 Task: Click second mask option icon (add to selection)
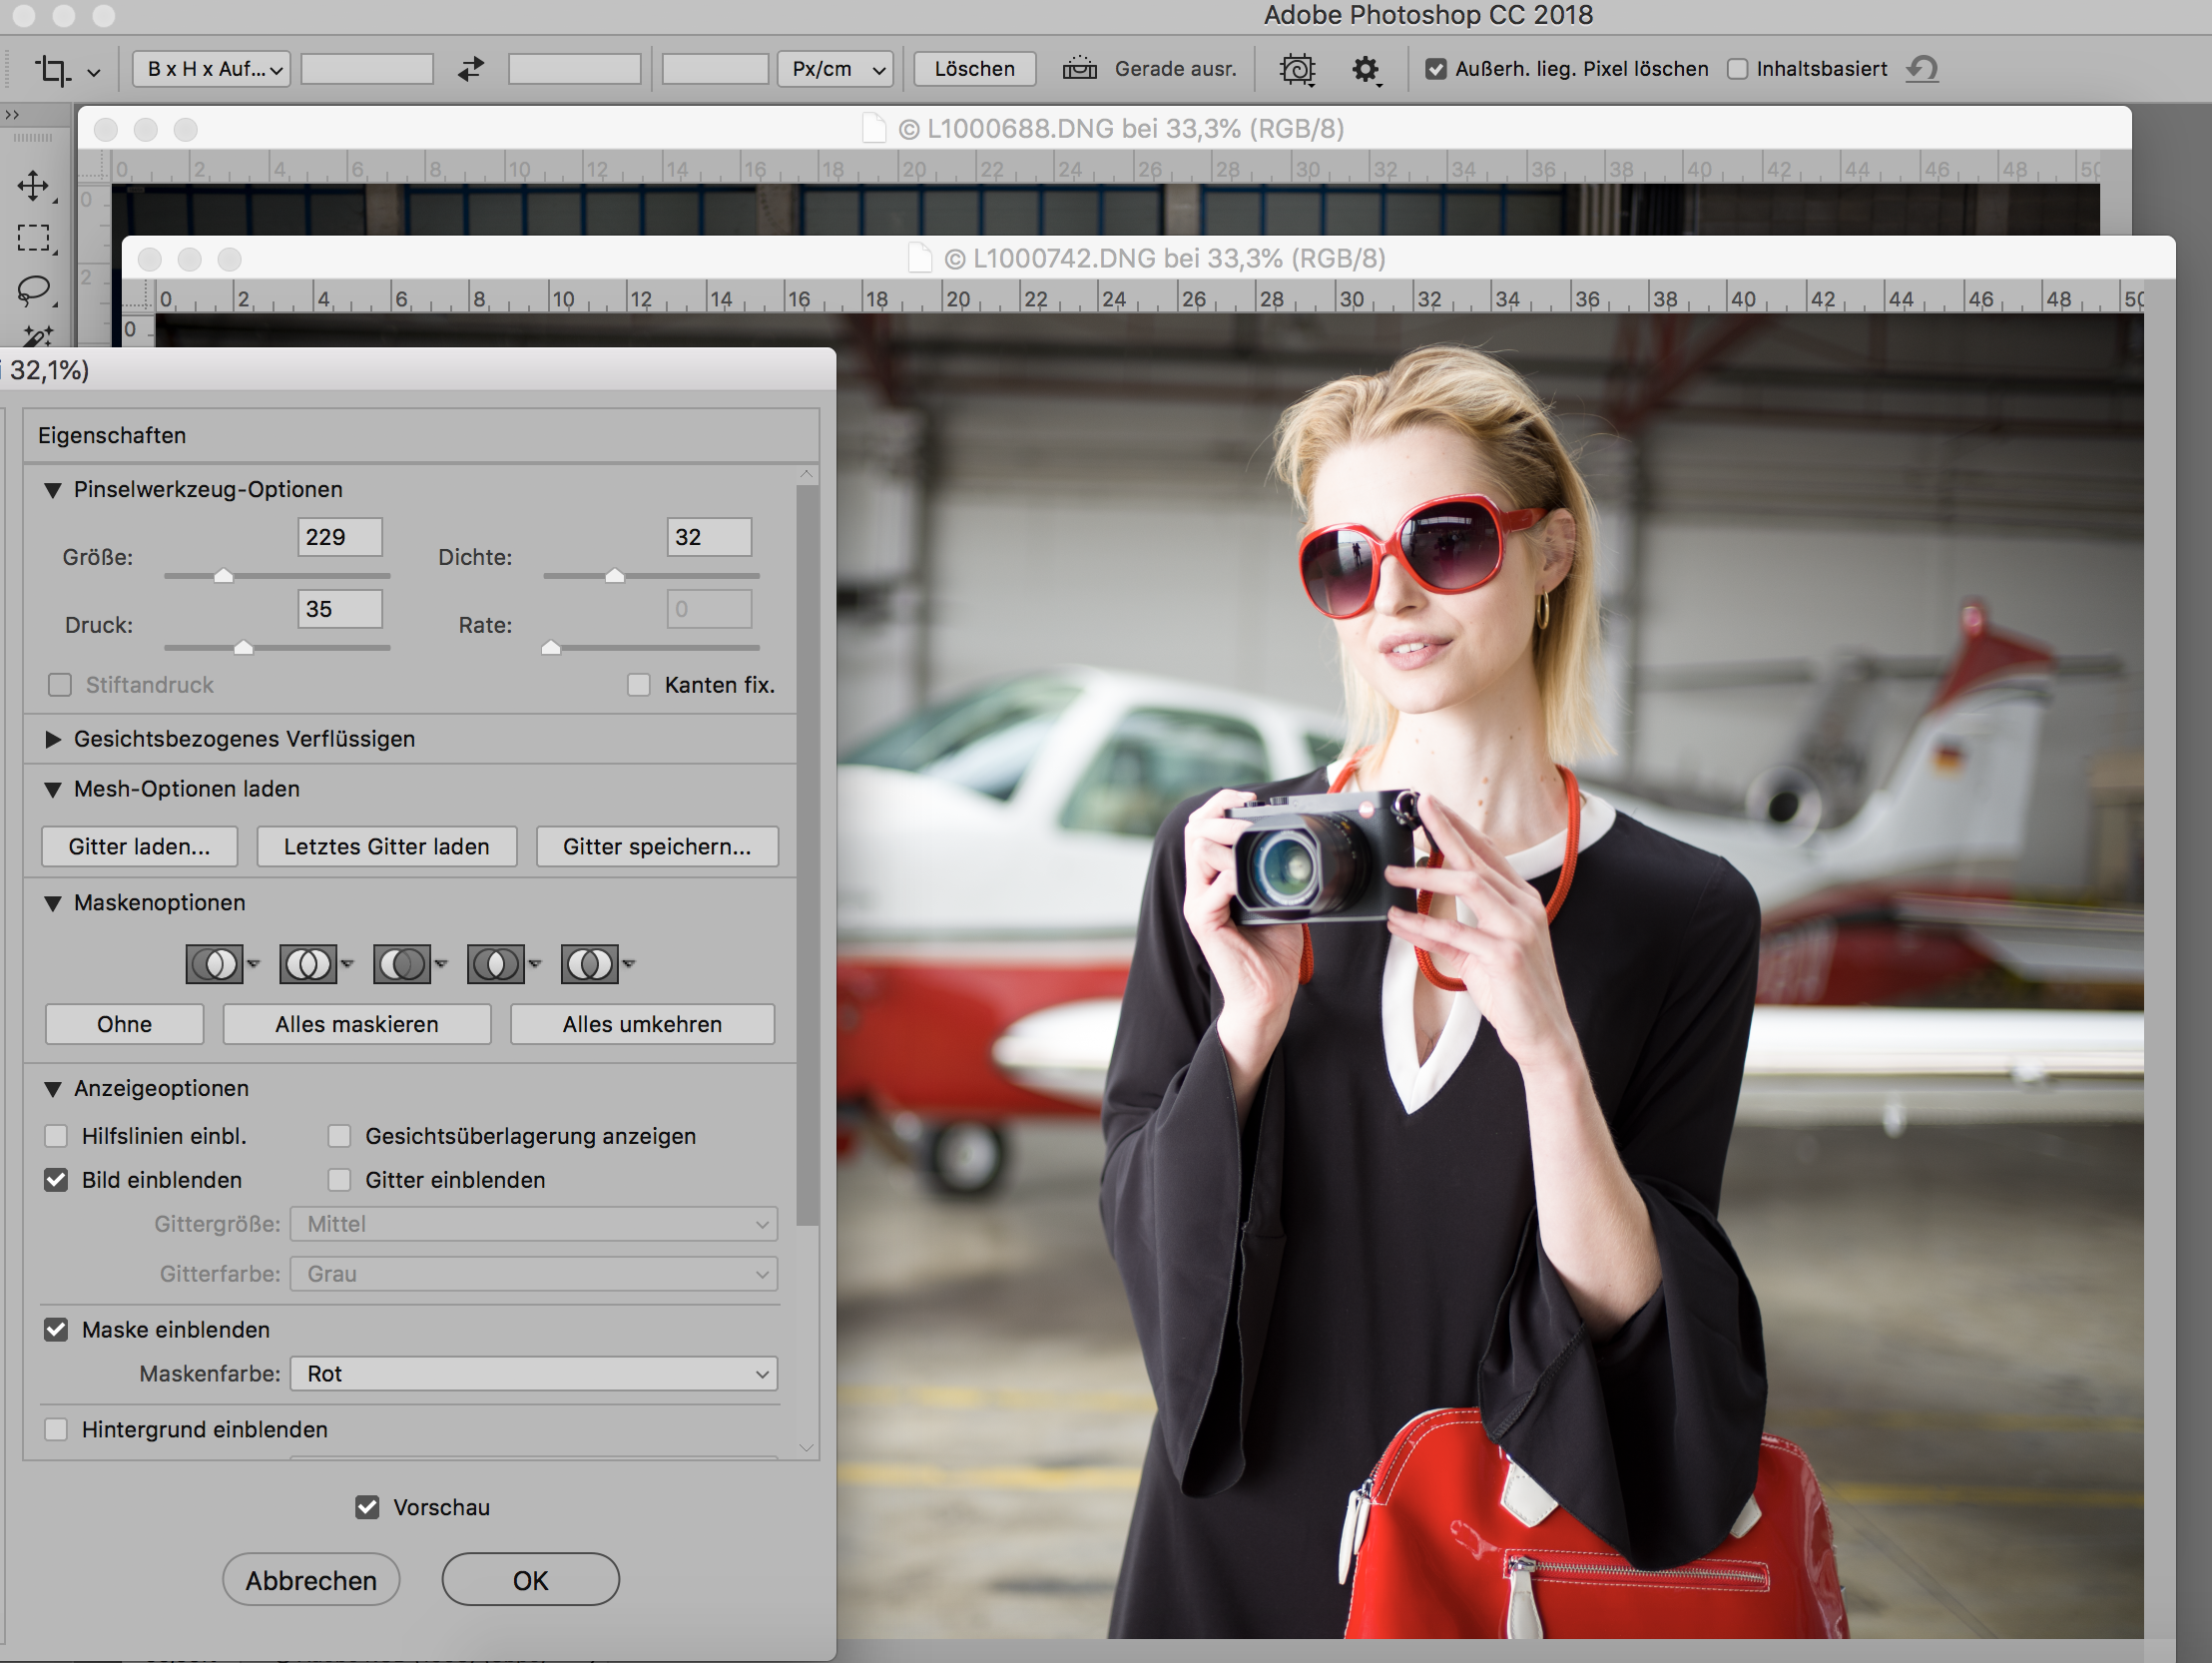pyautogui.click(x=308, y=964)
